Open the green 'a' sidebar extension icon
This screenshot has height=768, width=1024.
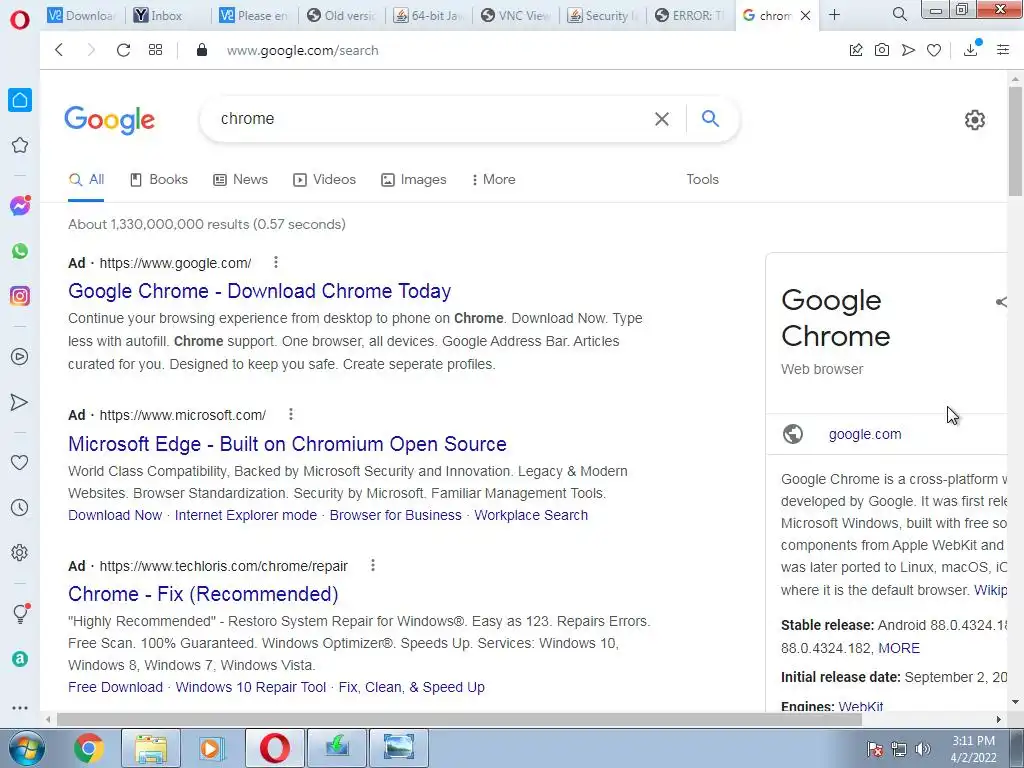click(x=20, y=659)
